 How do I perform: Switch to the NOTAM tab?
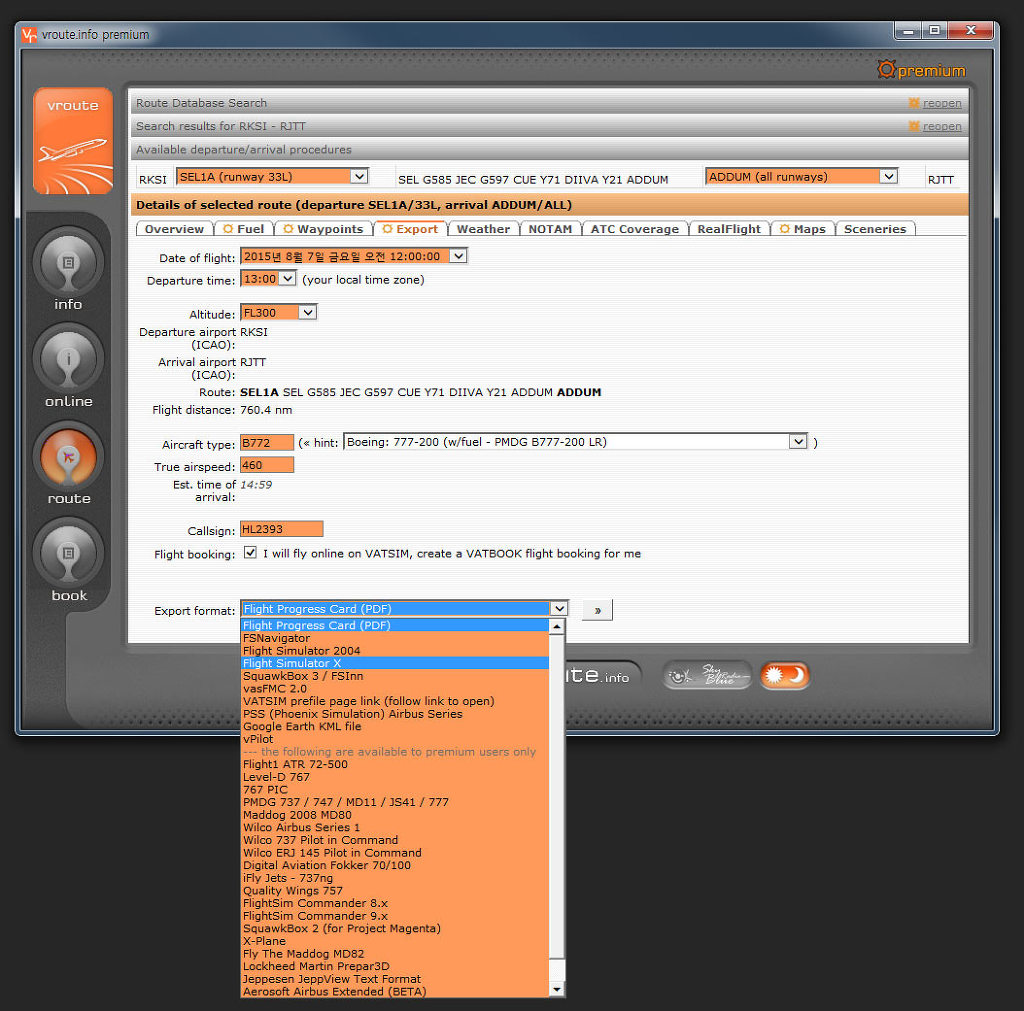550,229
